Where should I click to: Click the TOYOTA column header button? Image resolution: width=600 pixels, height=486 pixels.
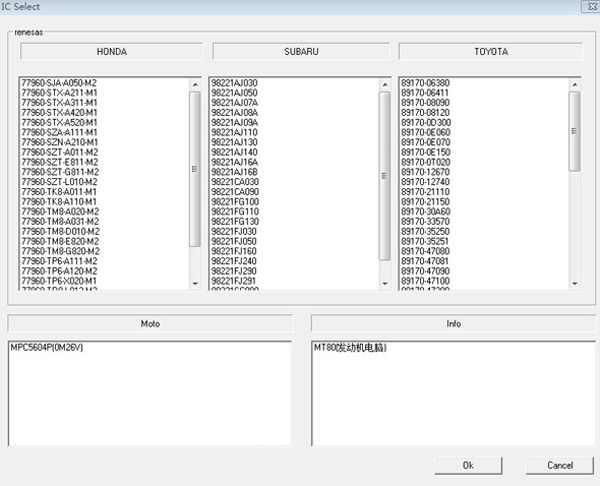(x=491, y=52)
